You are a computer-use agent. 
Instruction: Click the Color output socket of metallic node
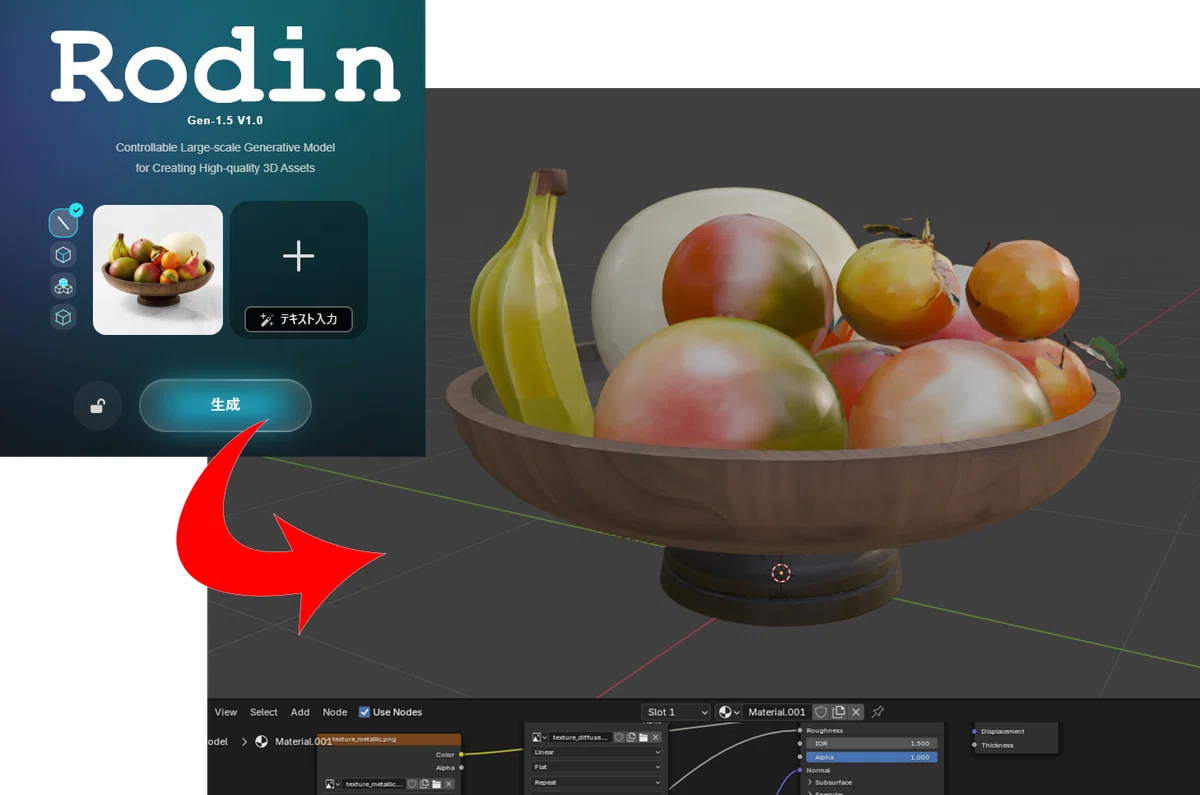click(x=461, y=755)
